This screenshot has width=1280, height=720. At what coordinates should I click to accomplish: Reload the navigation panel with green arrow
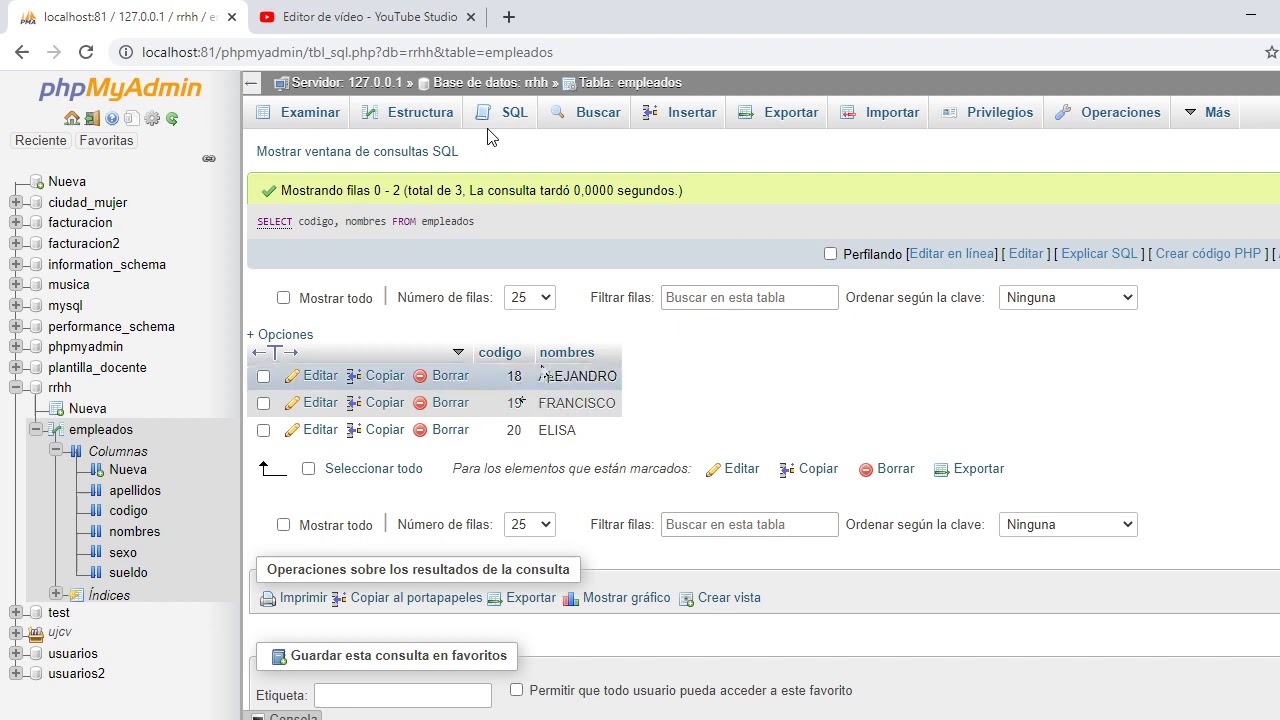(x=172, y=118)
